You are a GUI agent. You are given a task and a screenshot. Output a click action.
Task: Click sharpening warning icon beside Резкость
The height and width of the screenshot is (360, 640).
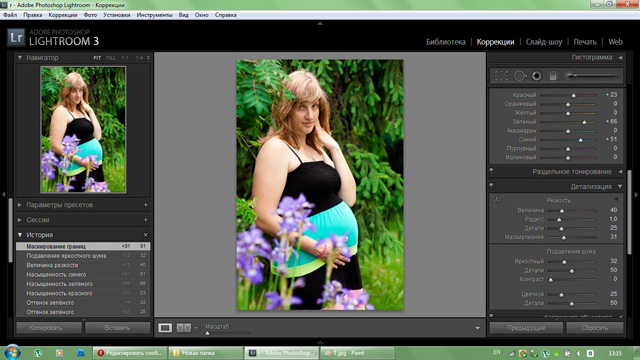coord(497,200)
